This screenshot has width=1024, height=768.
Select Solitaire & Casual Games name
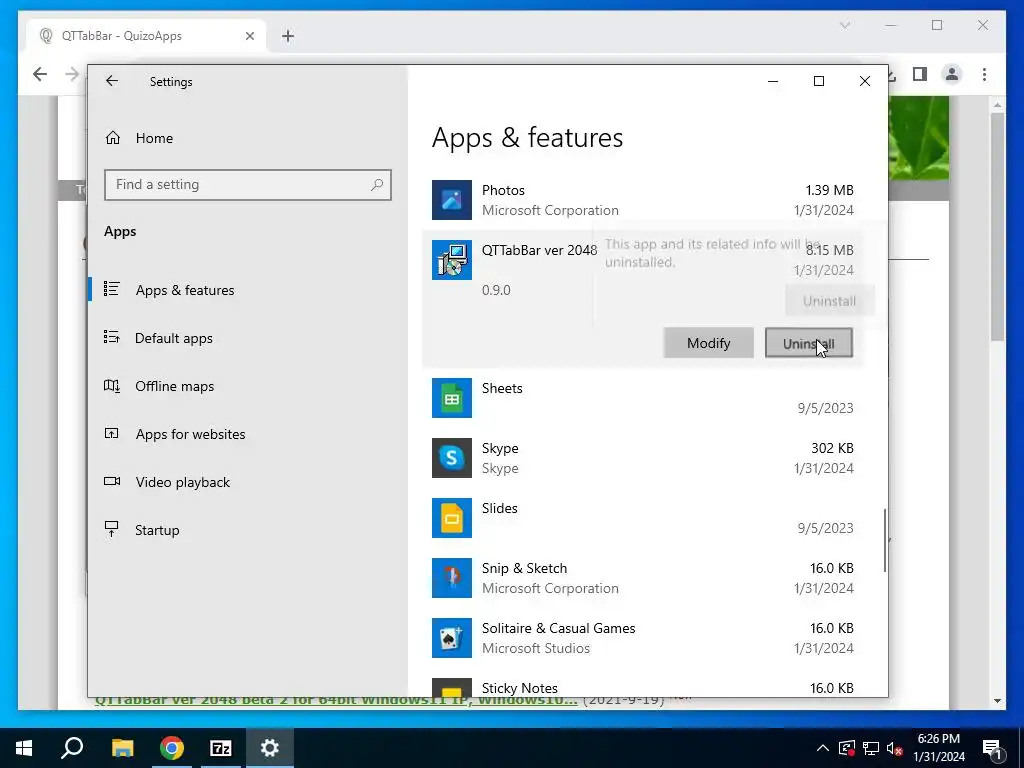(x=558, y=628)
